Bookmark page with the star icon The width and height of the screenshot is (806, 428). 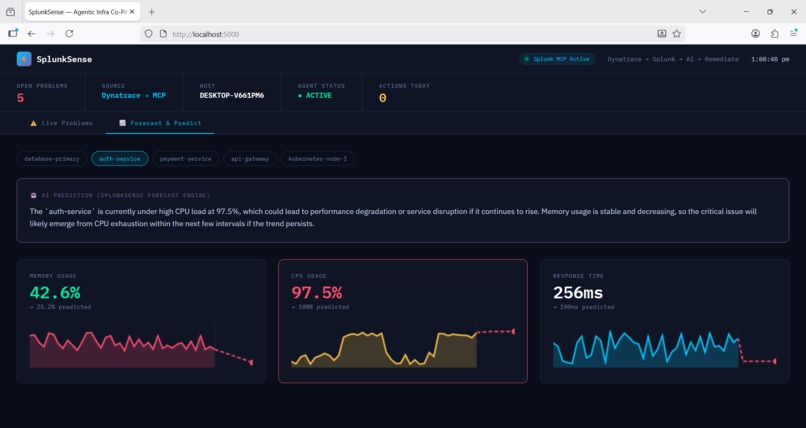point(676,34)
